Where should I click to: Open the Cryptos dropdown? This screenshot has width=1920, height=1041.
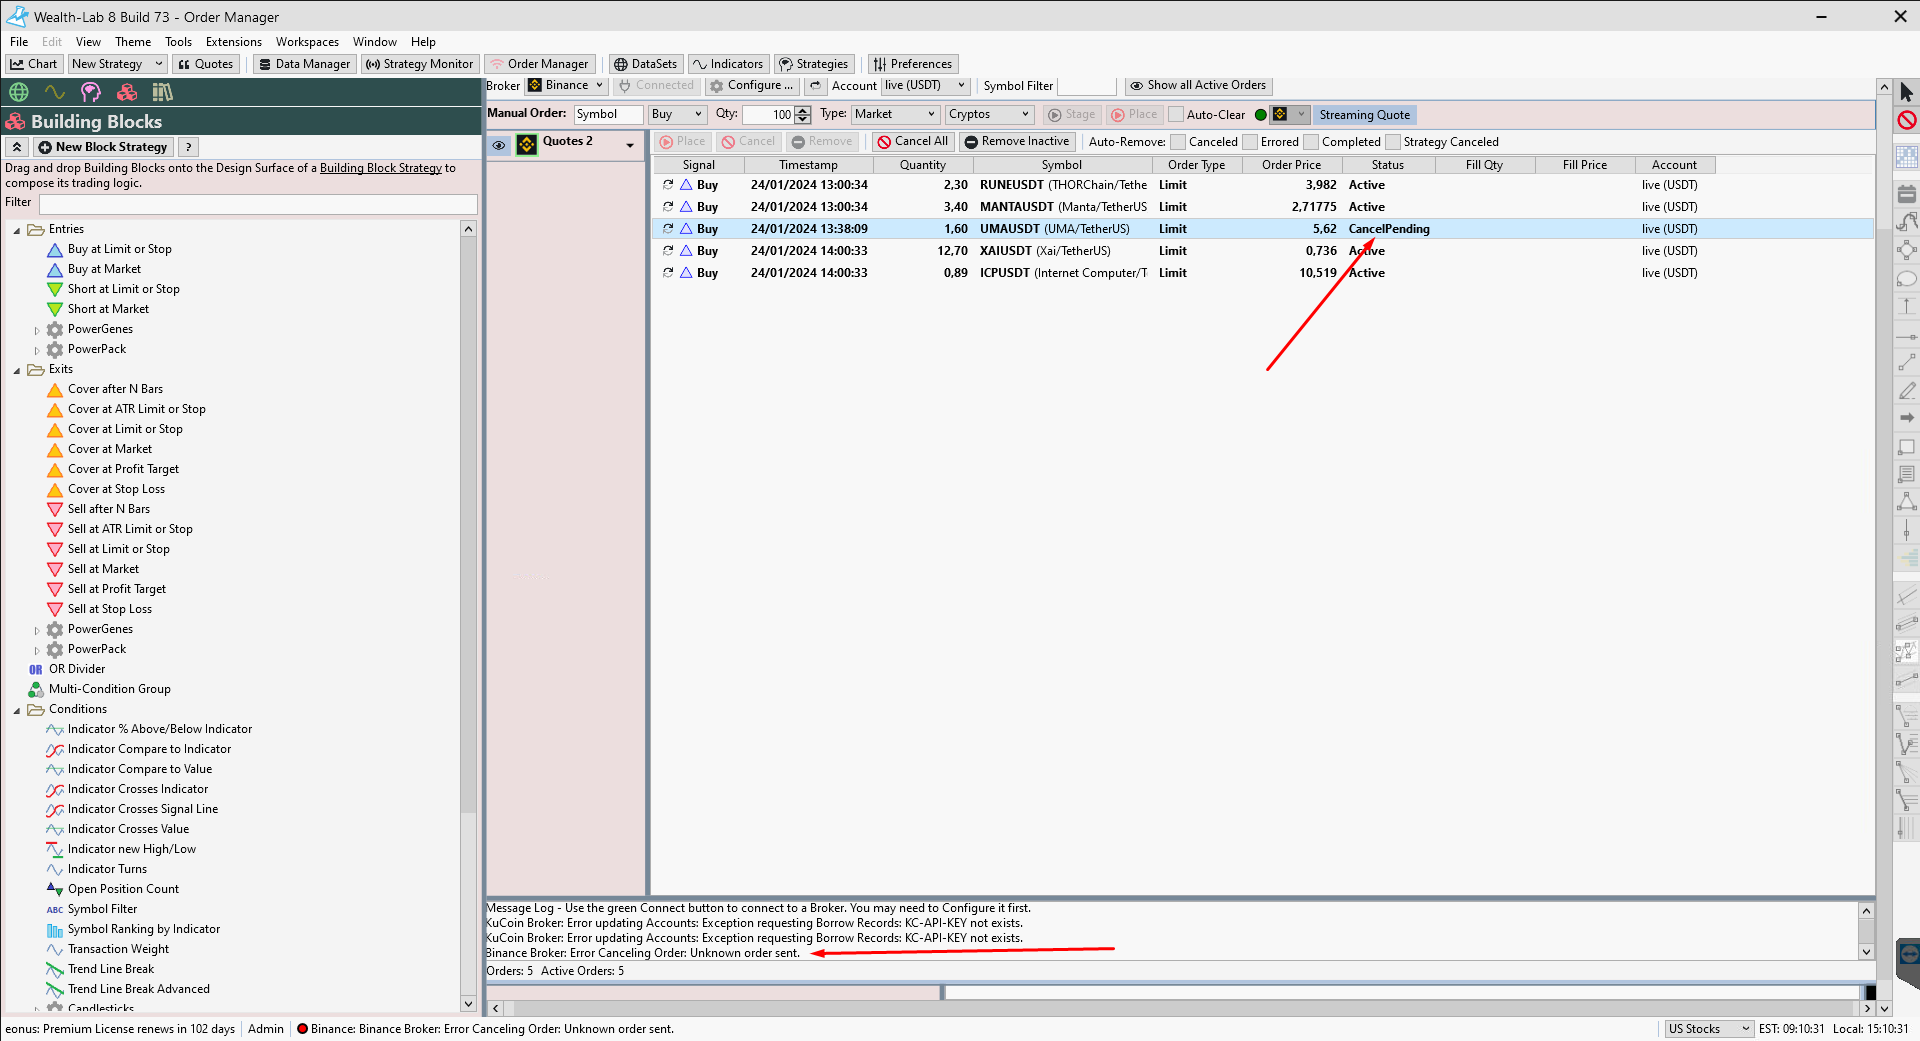click(x=989, y=115)
